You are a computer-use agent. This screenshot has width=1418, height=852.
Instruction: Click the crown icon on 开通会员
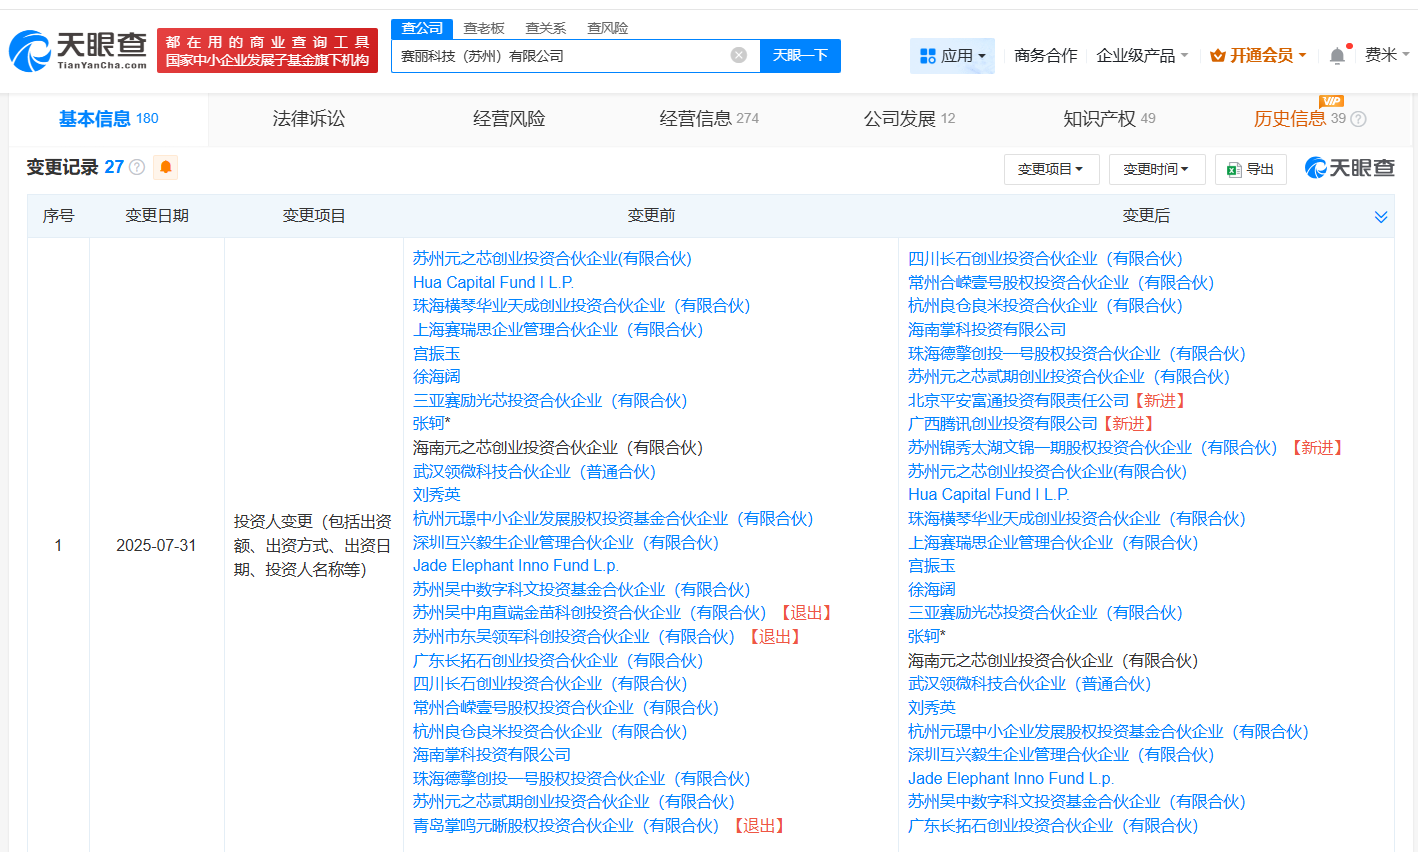tap(1219, 56)
